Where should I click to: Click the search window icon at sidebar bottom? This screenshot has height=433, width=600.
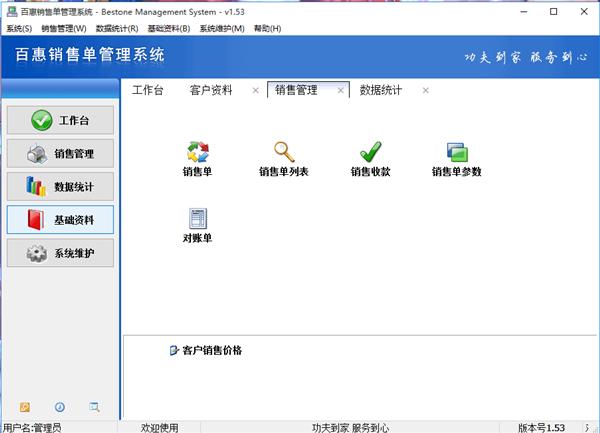point(94,407)
